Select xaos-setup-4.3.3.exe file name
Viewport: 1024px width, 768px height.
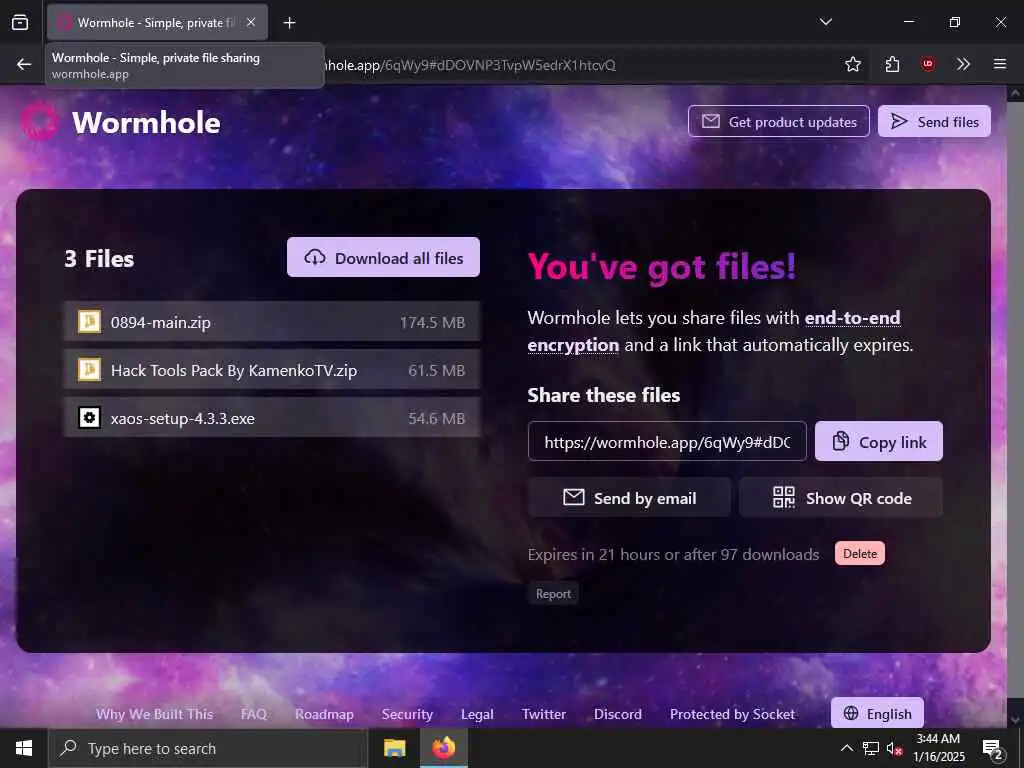click(x=183, y=419)
